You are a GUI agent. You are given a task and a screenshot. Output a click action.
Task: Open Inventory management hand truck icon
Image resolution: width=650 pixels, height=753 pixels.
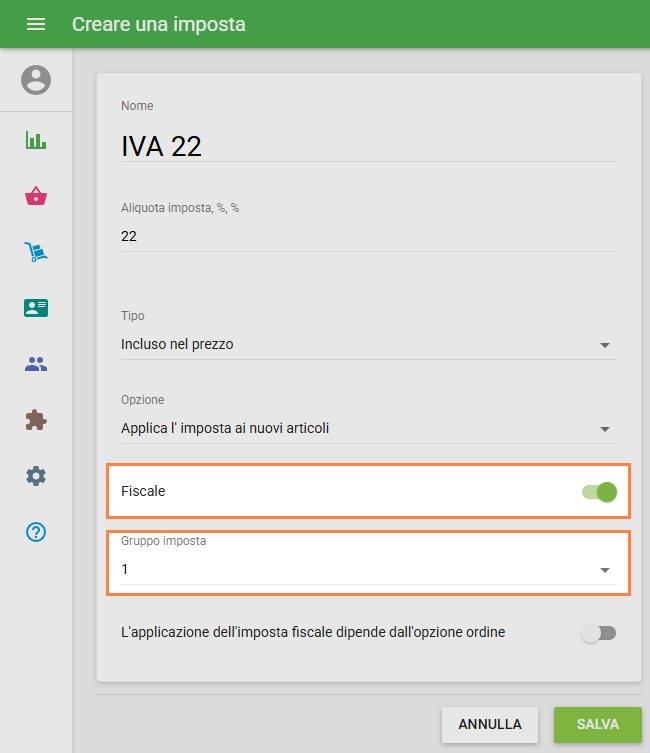[36, 252]
